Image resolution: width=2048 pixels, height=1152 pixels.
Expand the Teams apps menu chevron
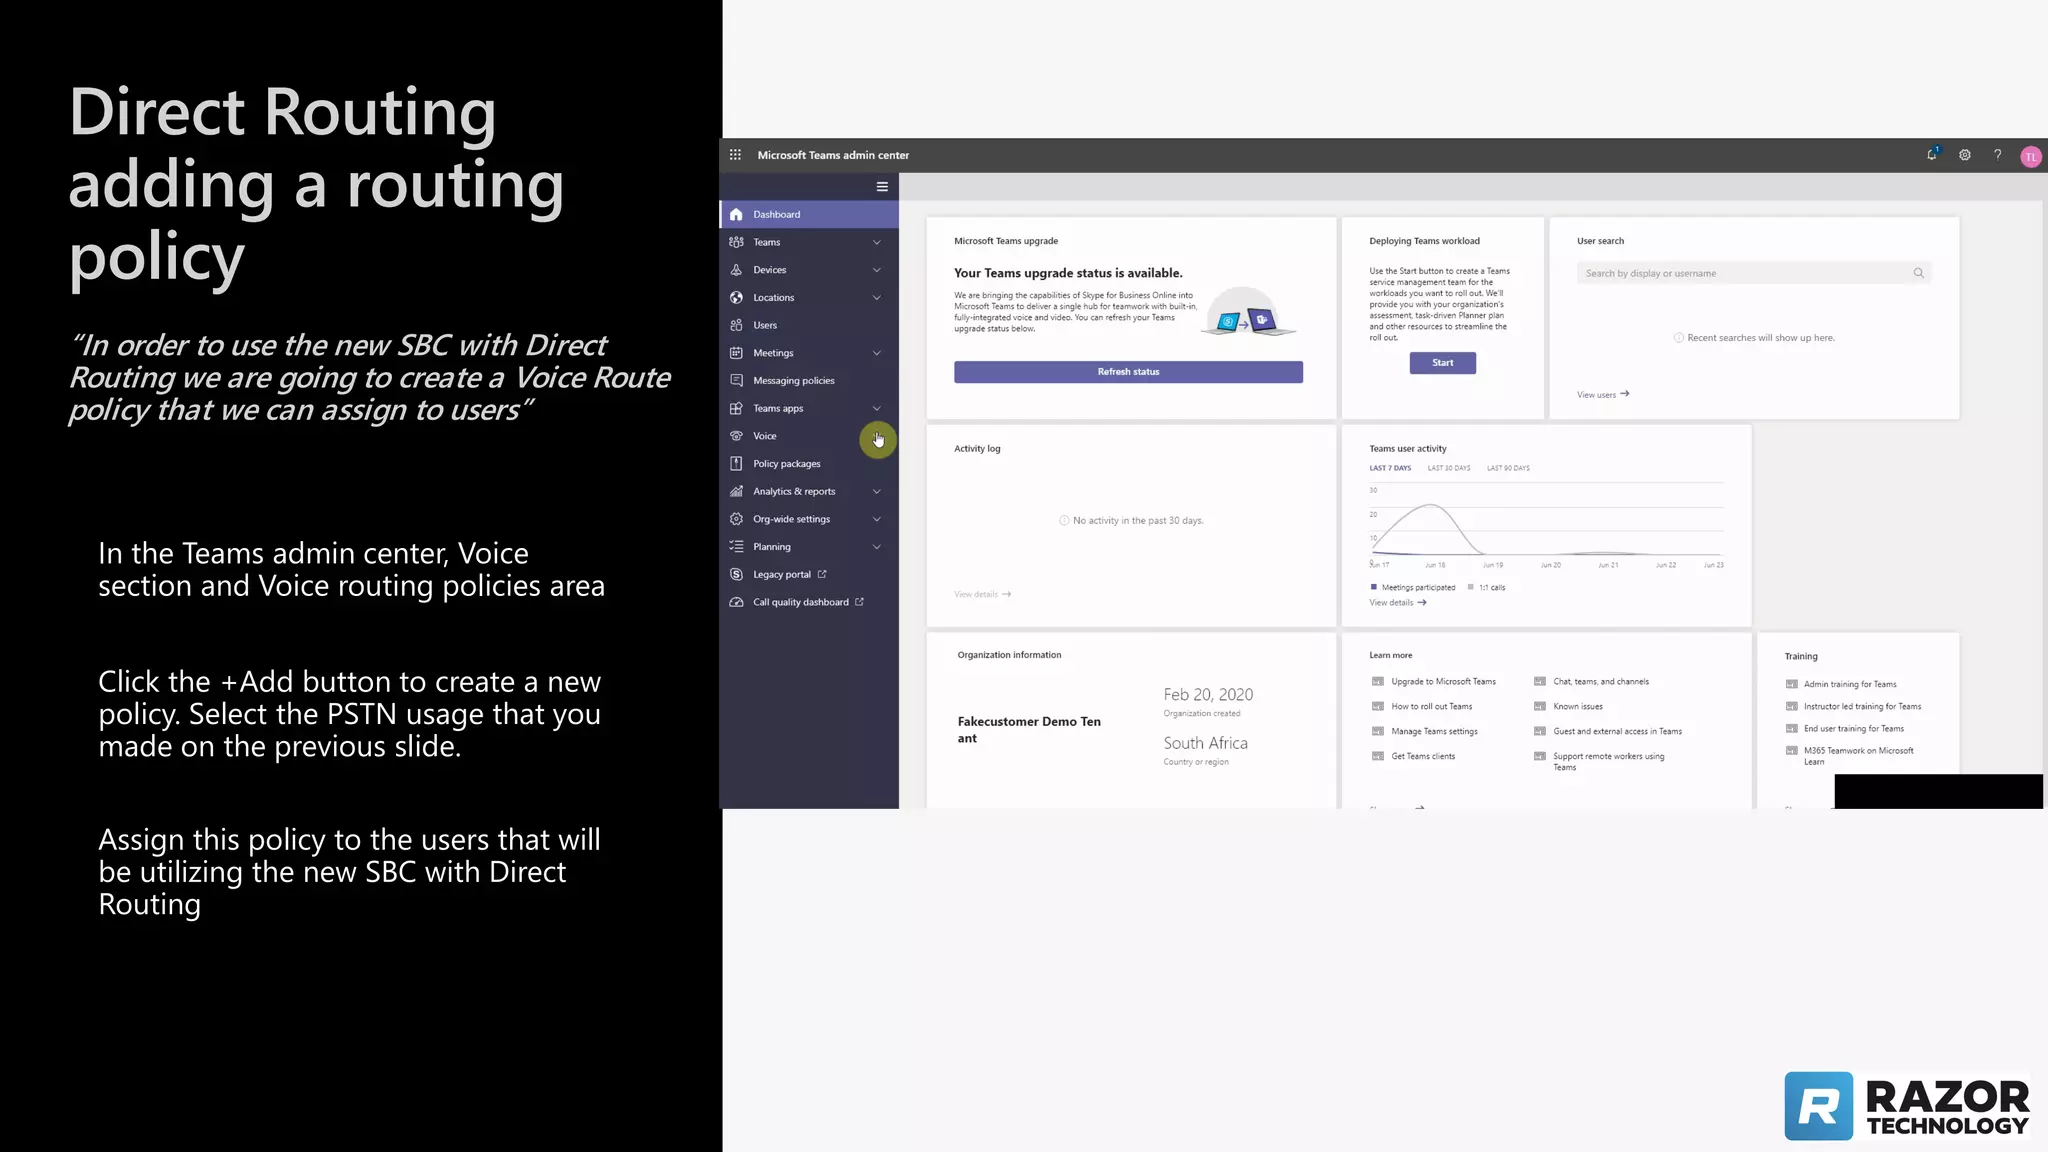(877, 409)
